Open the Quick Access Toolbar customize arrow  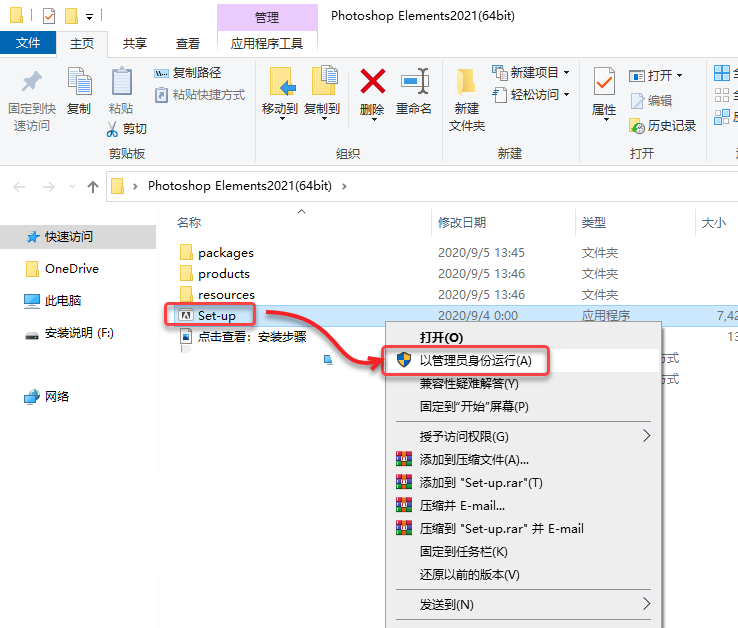(x=89, y=17)
